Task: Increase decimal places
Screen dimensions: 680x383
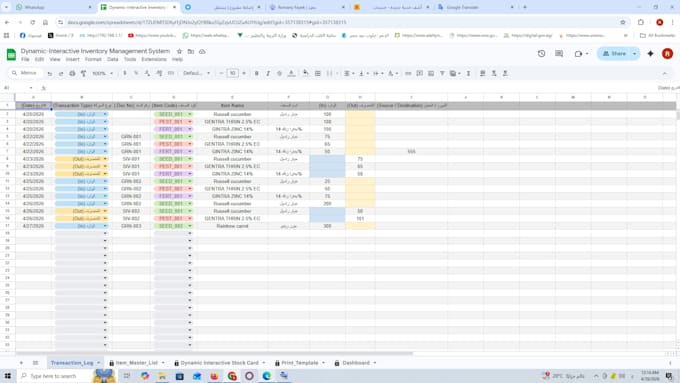Action: (x=159, y=73)
